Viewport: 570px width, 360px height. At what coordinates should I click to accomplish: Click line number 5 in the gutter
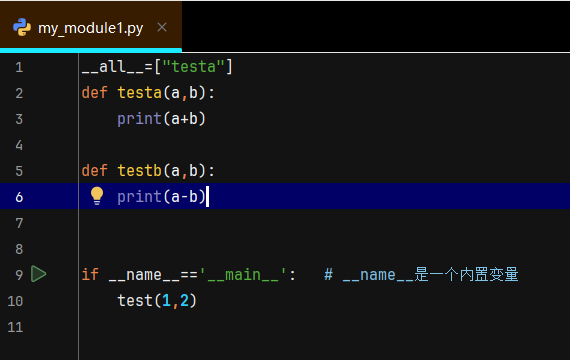click(19, 171)
